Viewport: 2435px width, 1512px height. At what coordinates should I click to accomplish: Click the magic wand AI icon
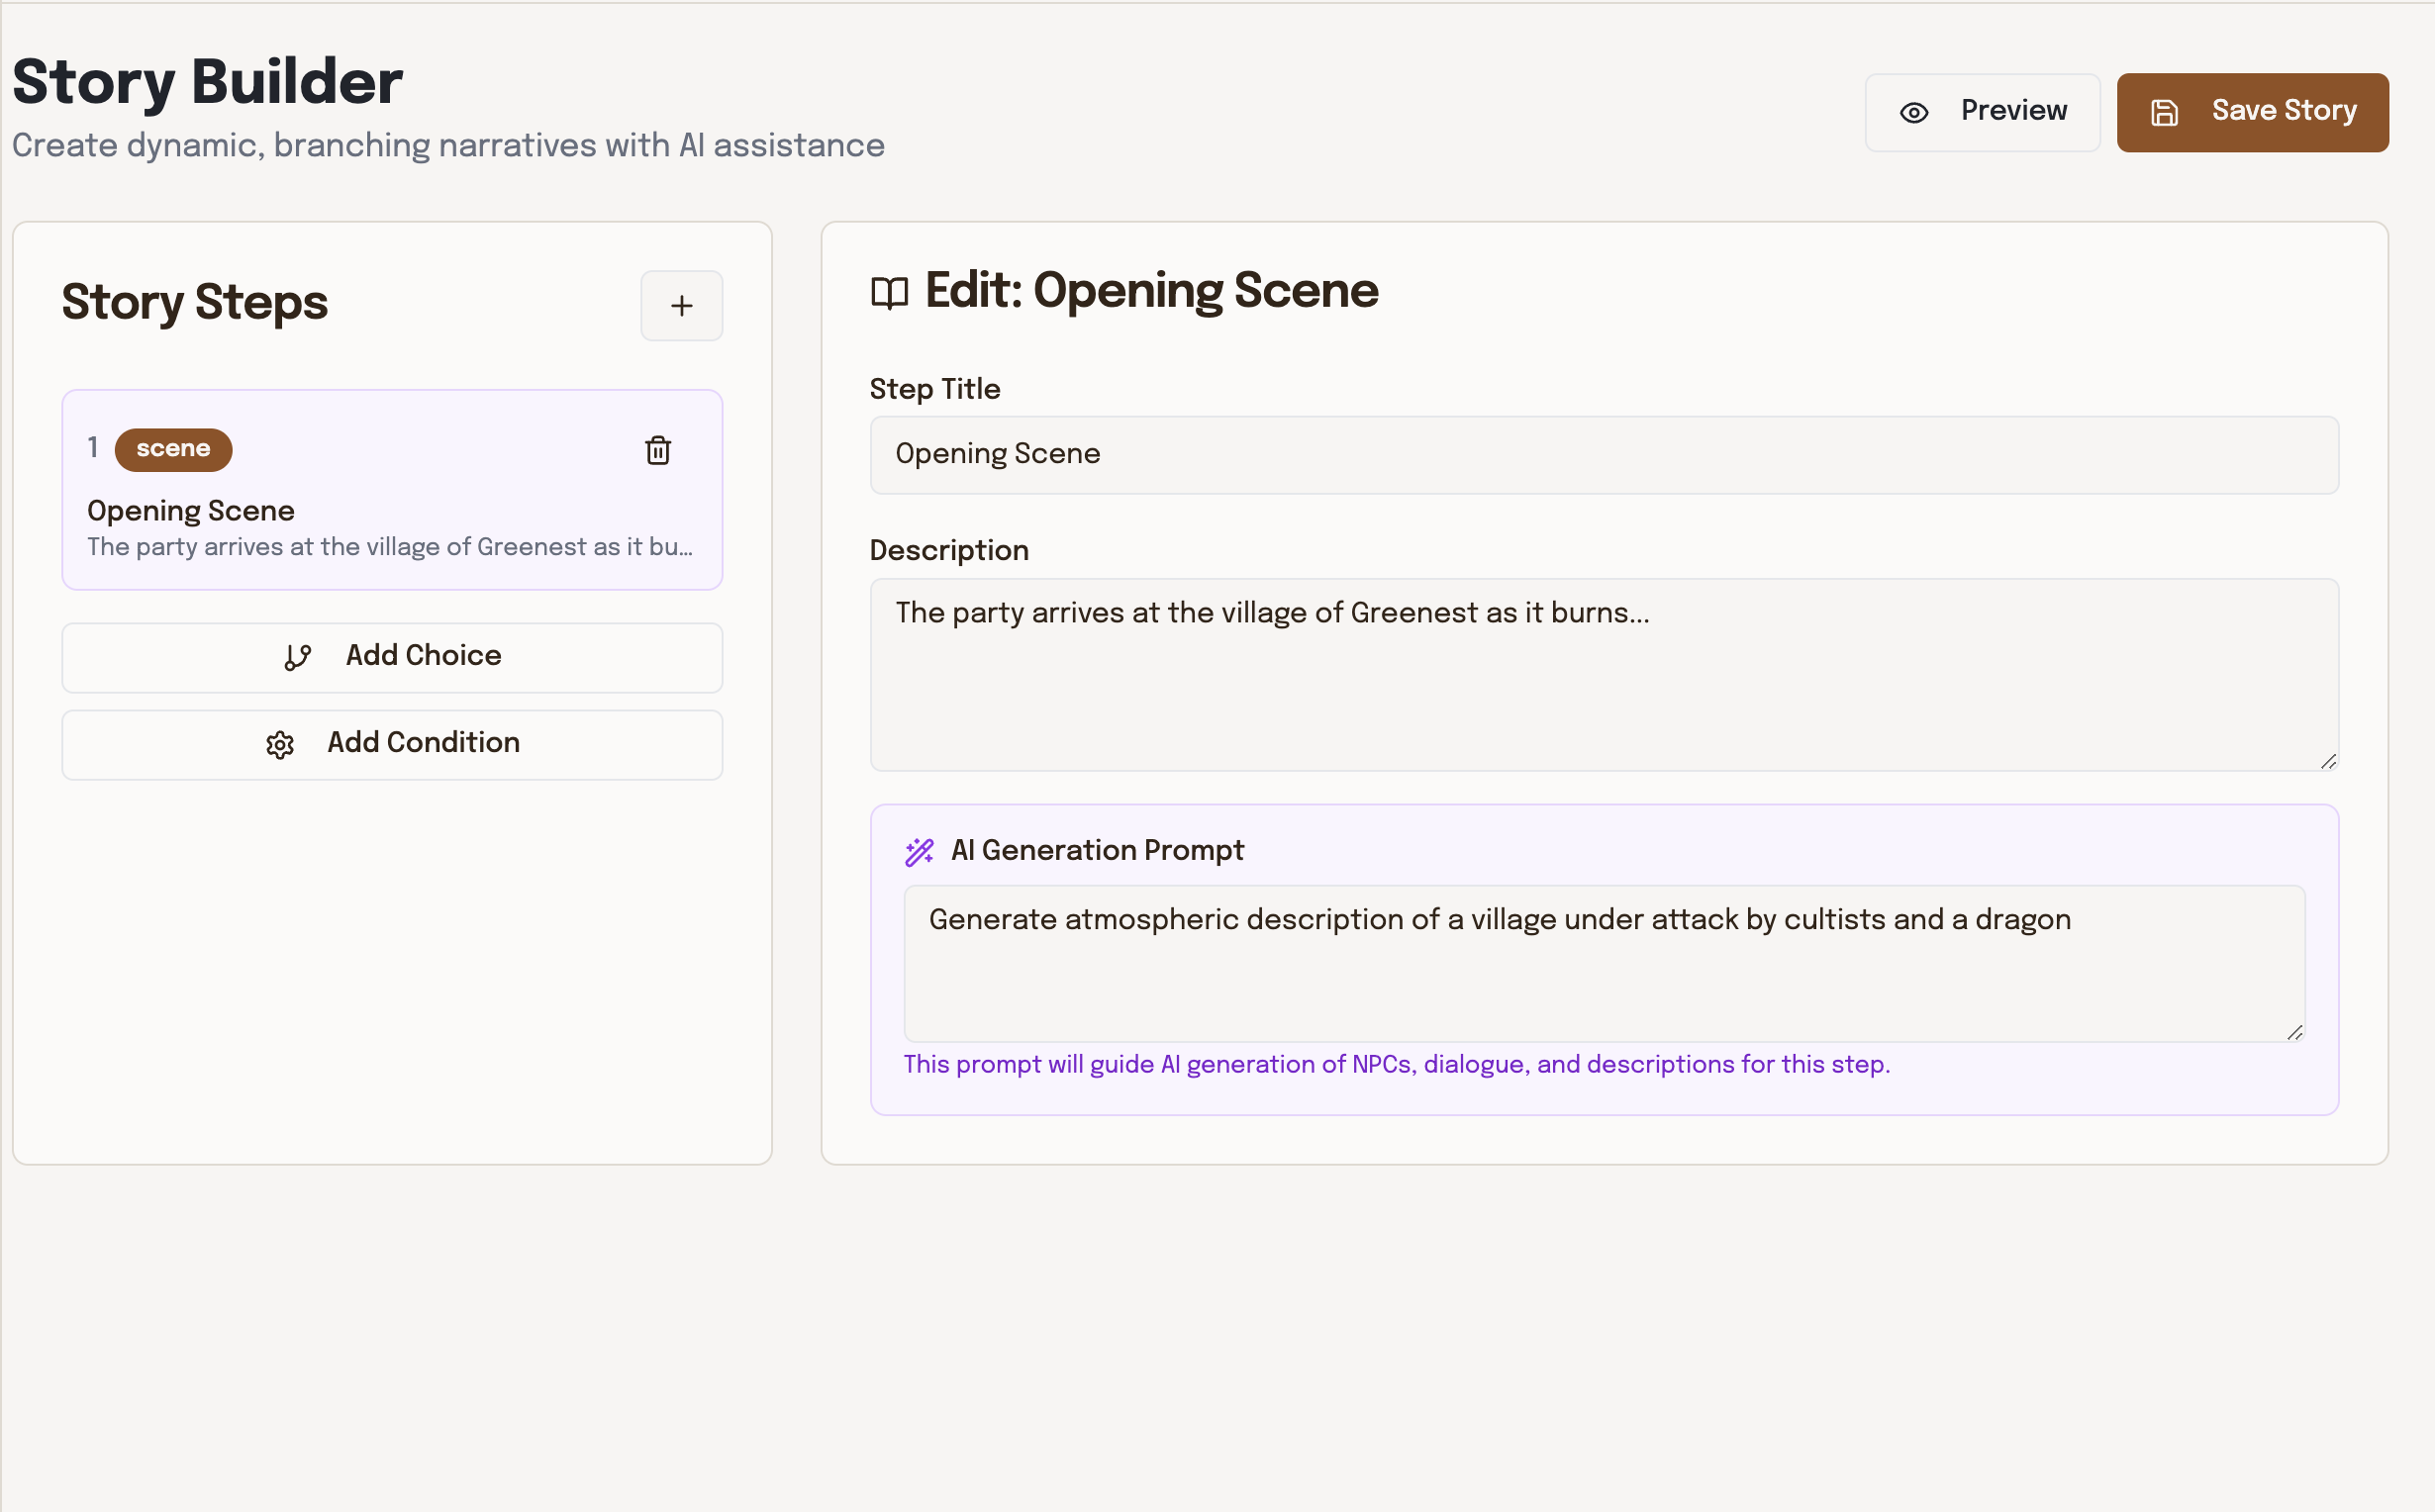[919, 852]
